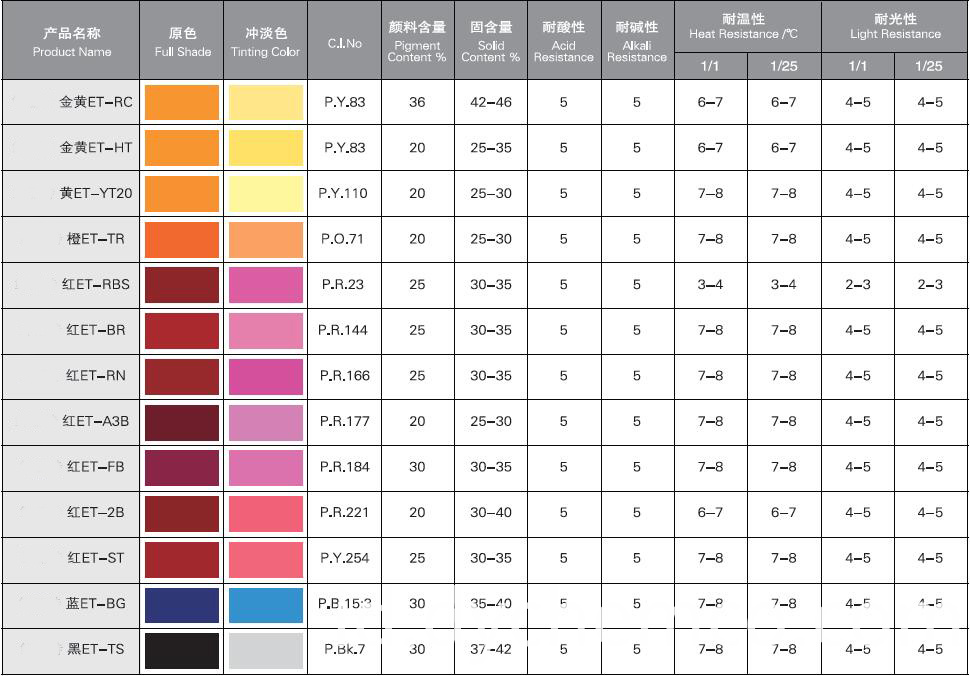
Task: Select C.I. number P.R.177
Action: click(345, 422)
